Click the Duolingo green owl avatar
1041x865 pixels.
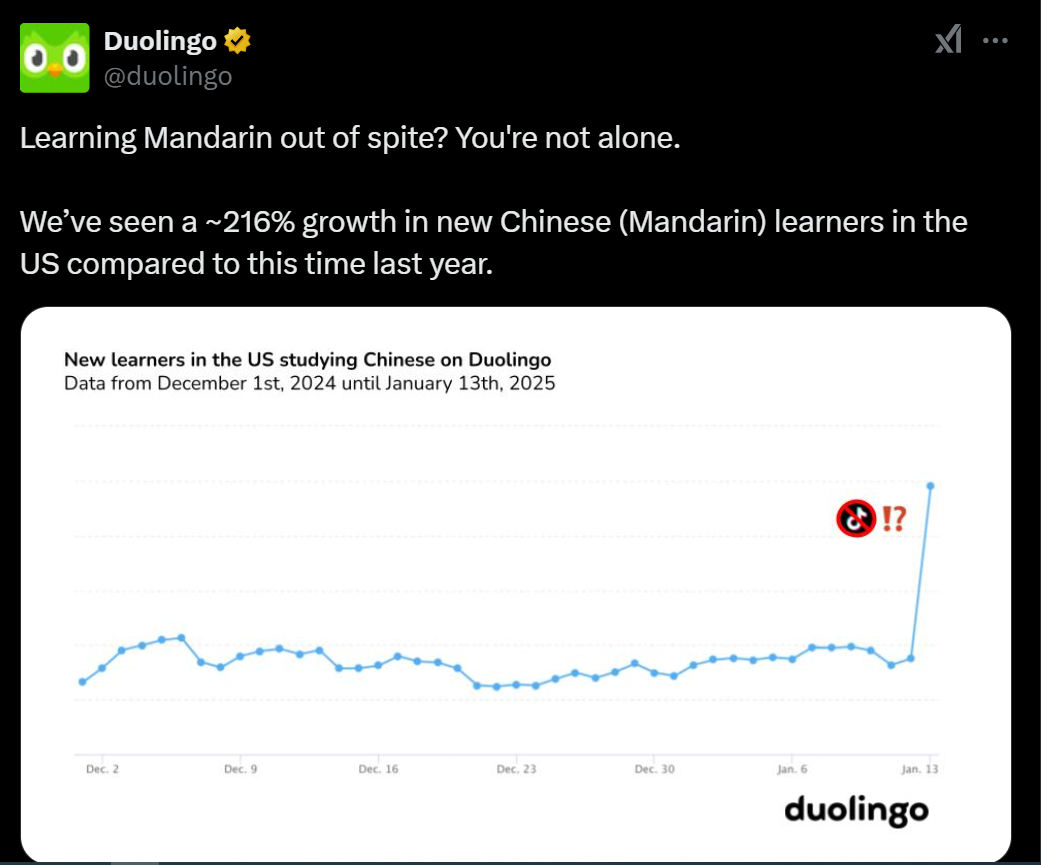(55, 58)
